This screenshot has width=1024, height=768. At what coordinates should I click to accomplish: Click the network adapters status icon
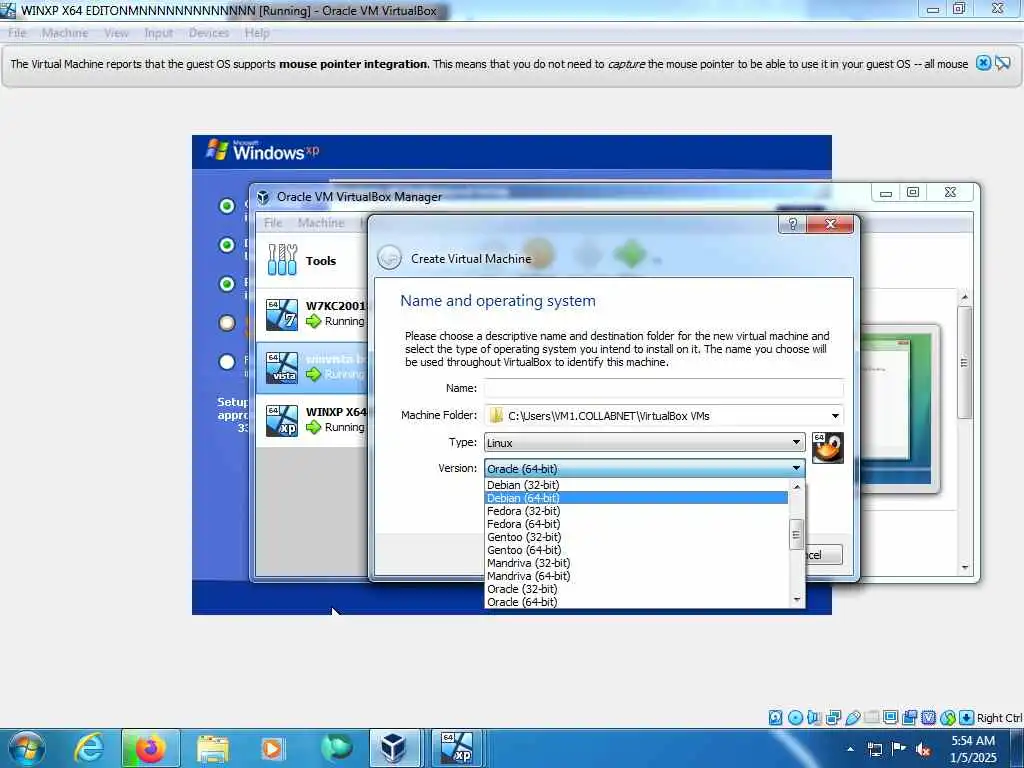833,718
